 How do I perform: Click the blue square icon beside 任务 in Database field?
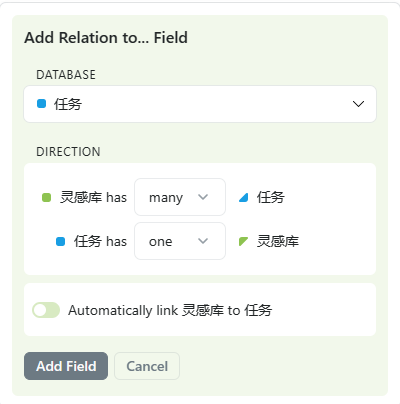41,104
